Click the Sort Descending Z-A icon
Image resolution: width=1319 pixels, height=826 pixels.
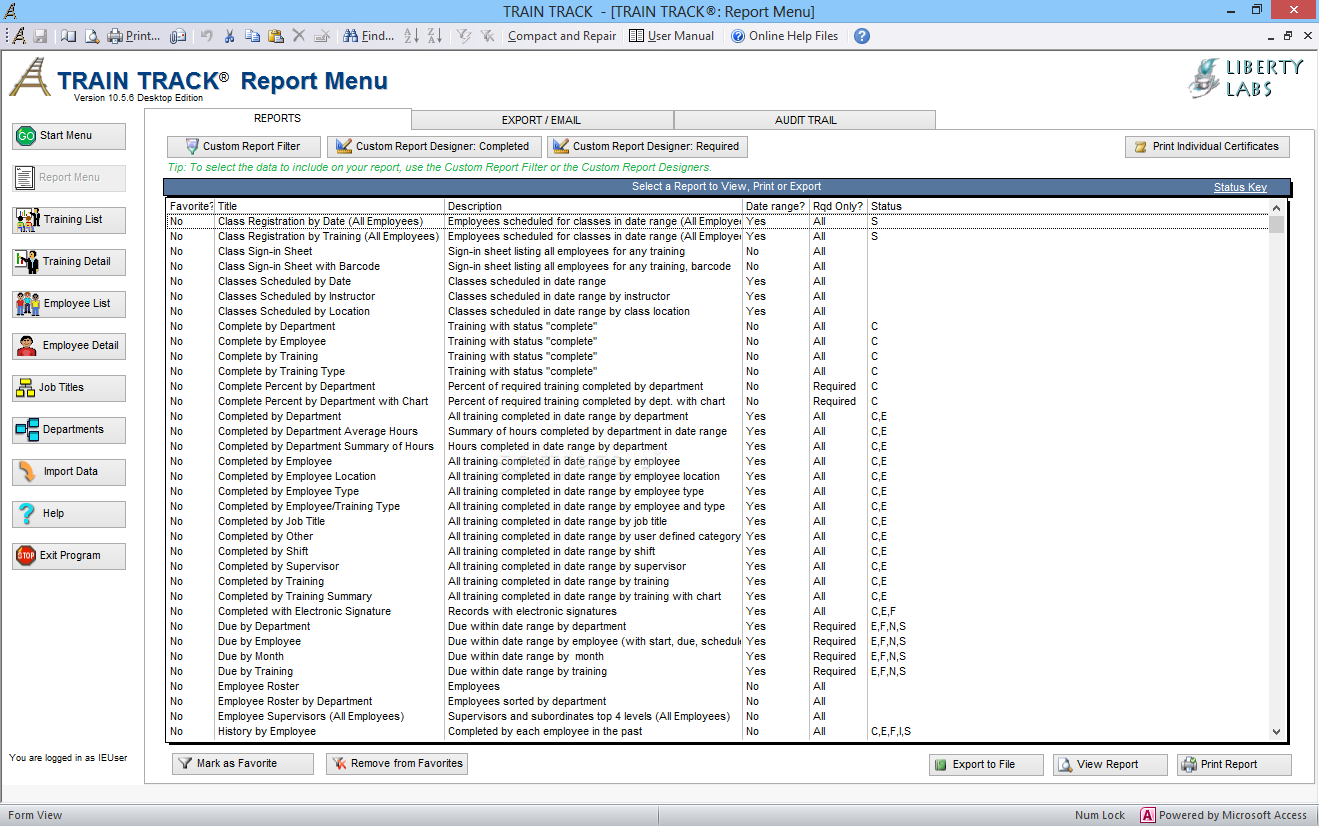(434, 36)
